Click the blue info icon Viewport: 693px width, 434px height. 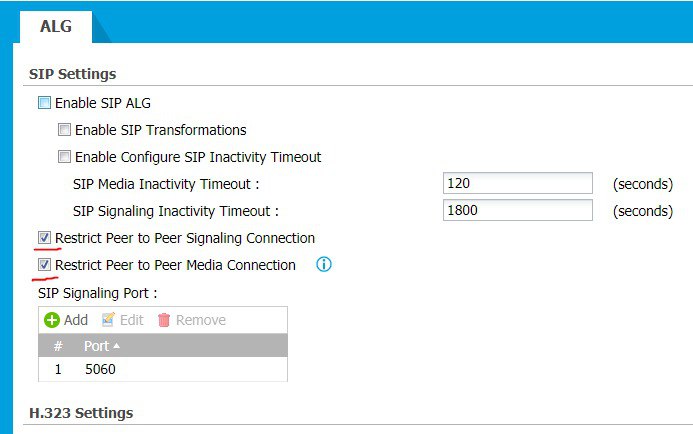(x=324, y=265)
